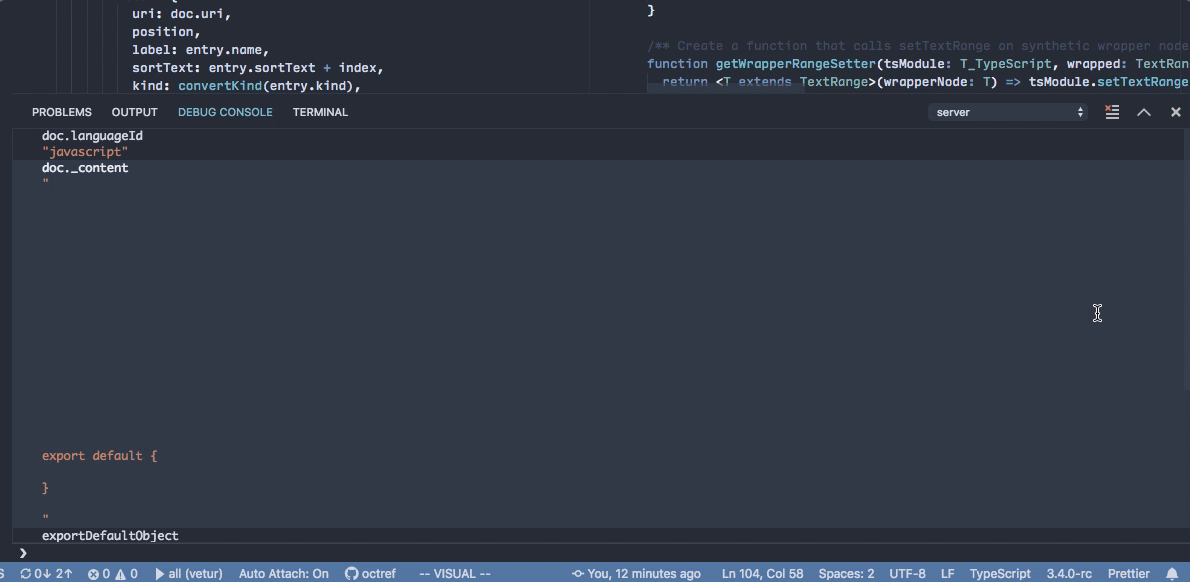
Task: Go to line via Ln 104, Col 58
Action: (762, 574)
